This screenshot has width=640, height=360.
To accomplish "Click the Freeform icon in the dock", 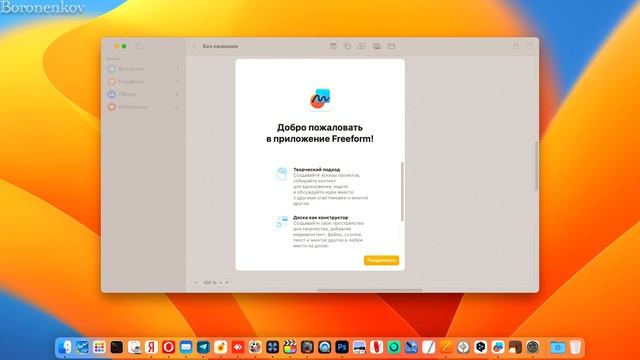I will pyautogui.click(x=498, y=347).
